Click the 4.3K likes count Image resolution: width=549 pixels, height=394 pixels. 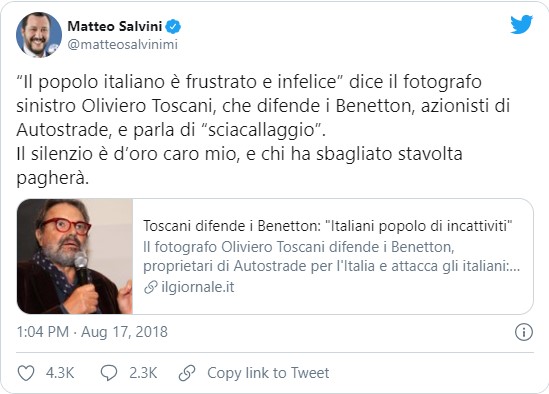pyautogui.click(x=60, y=373)
